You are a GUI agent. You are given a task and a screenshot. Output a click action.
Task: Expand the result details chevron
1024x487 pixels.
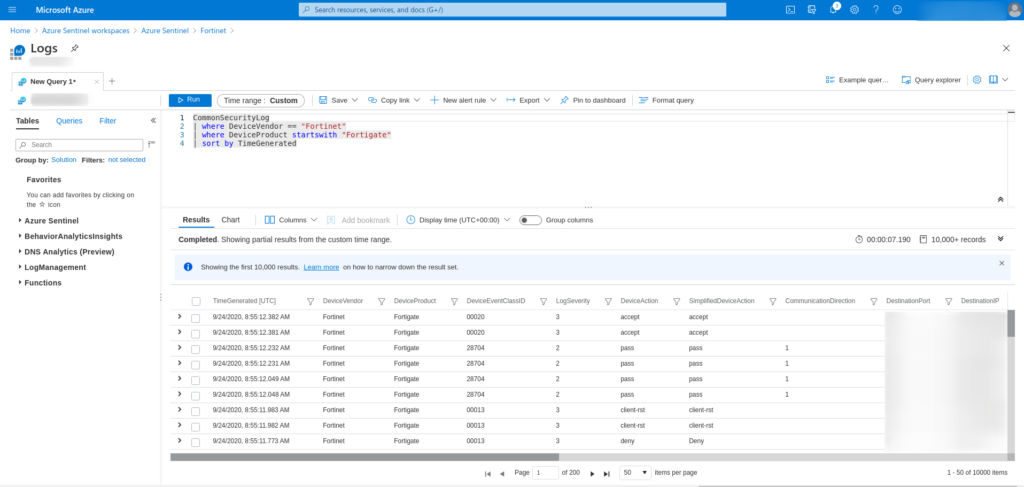coord(1000,239)
